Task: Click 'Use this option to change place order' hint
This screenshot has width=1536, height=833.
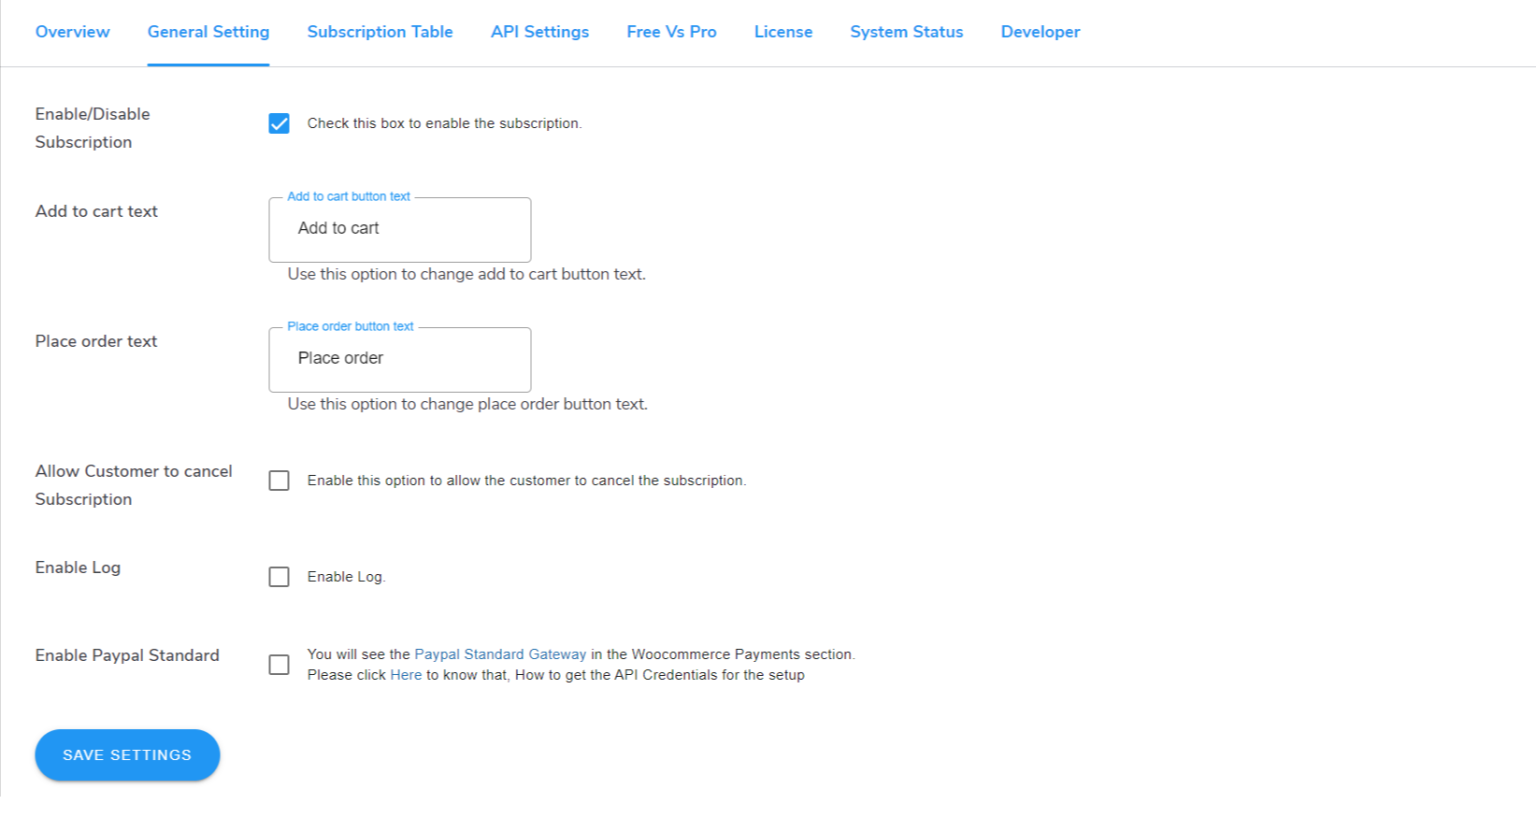Action: tap(468, 404)
